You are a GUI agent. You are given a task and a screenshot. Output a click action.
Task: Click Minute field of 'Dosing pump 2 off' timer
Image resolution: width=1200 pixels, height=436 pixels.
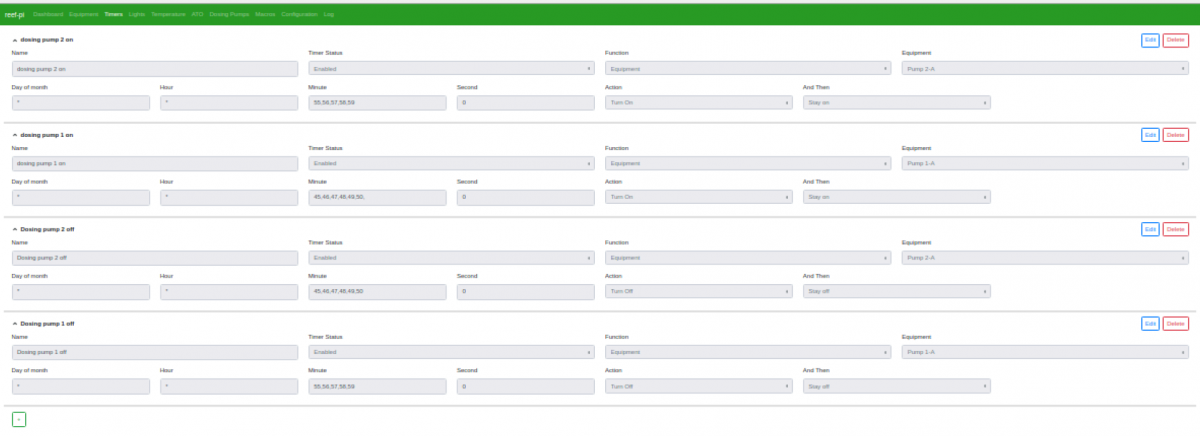tap(377, 292)
